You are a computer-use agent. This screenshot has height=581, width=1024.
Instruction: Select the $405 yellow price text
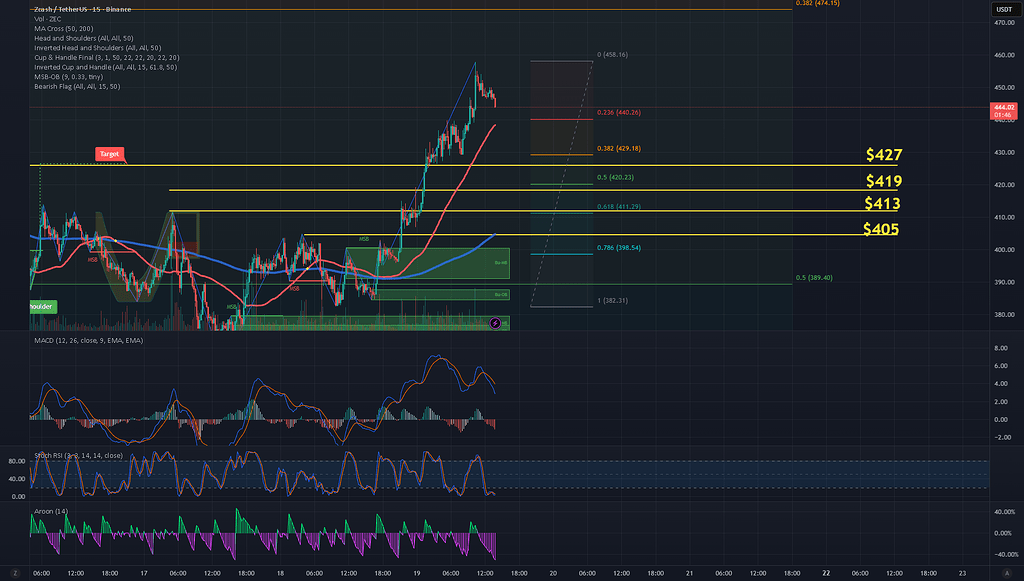pos(881,229)
